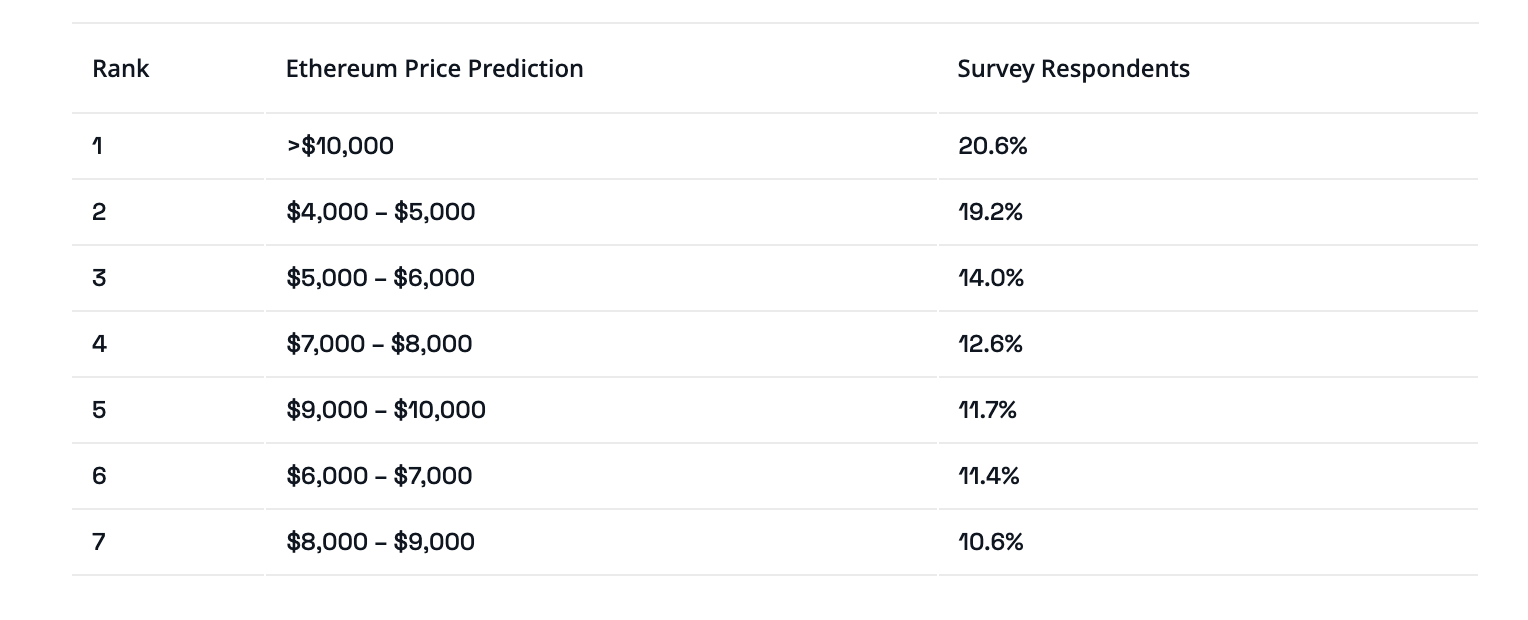Click the $9,000 – $10,000 price cell
The height and width of the screenshot is (620, 1528).
point(386,410)
